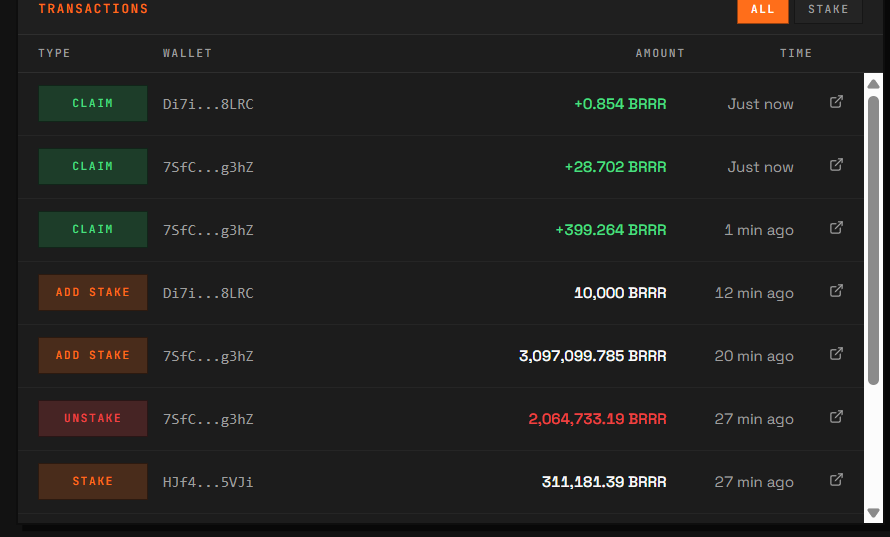This screenshot has height=537, width=890.
Task: Open external link for 311,181.39 BRRR stake
Action: [x=836, y=480]
